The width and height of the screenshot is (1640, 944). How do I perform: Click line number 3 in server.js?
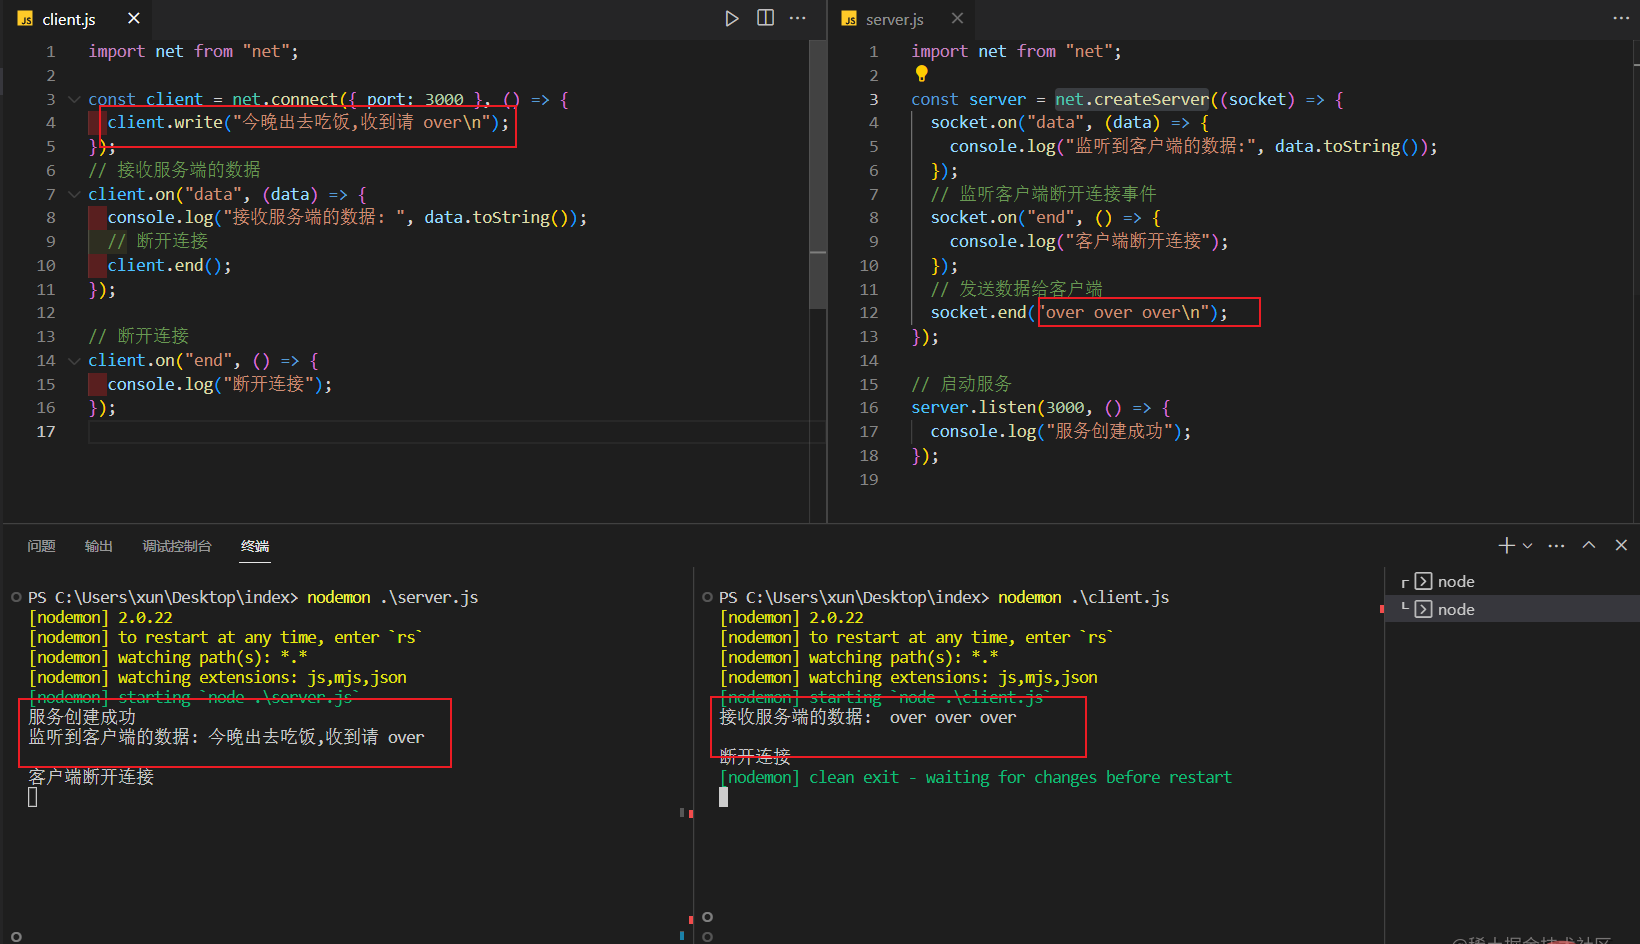(x=873, y=99)
